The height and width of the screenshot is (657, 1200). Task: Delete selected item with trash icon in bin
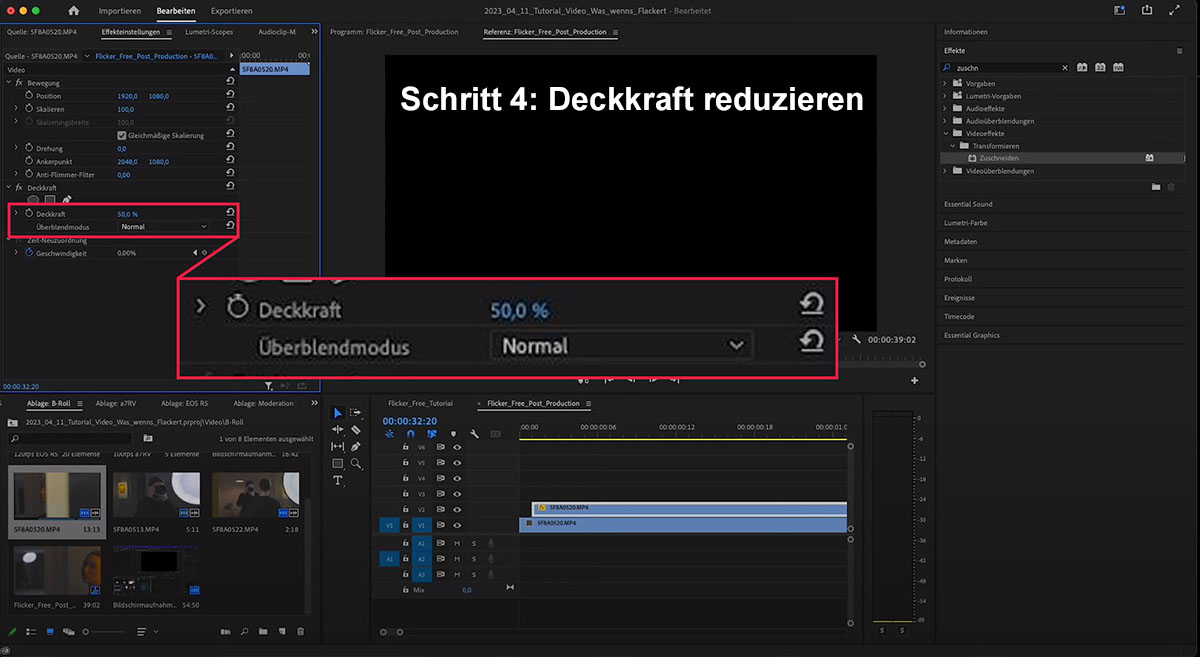(301, 632)
